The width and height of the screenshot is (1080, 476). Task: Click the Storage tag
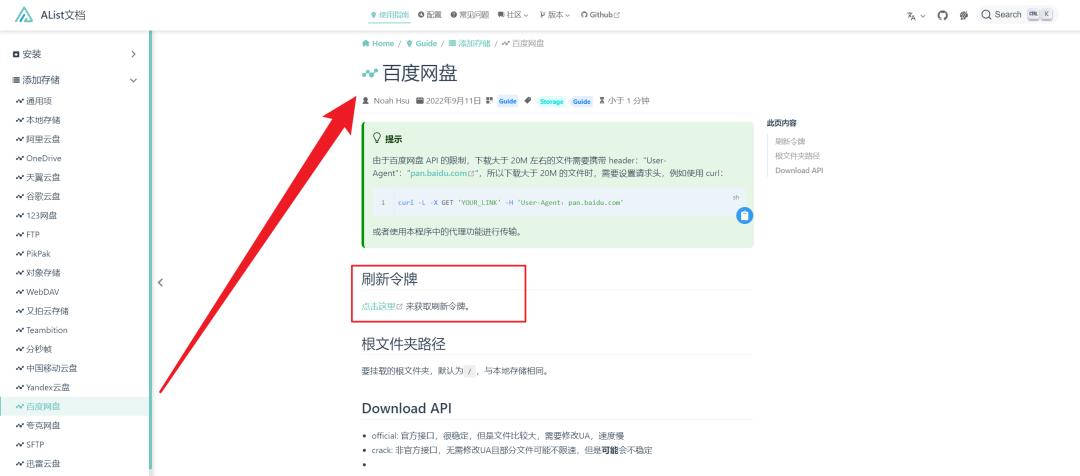551,101
